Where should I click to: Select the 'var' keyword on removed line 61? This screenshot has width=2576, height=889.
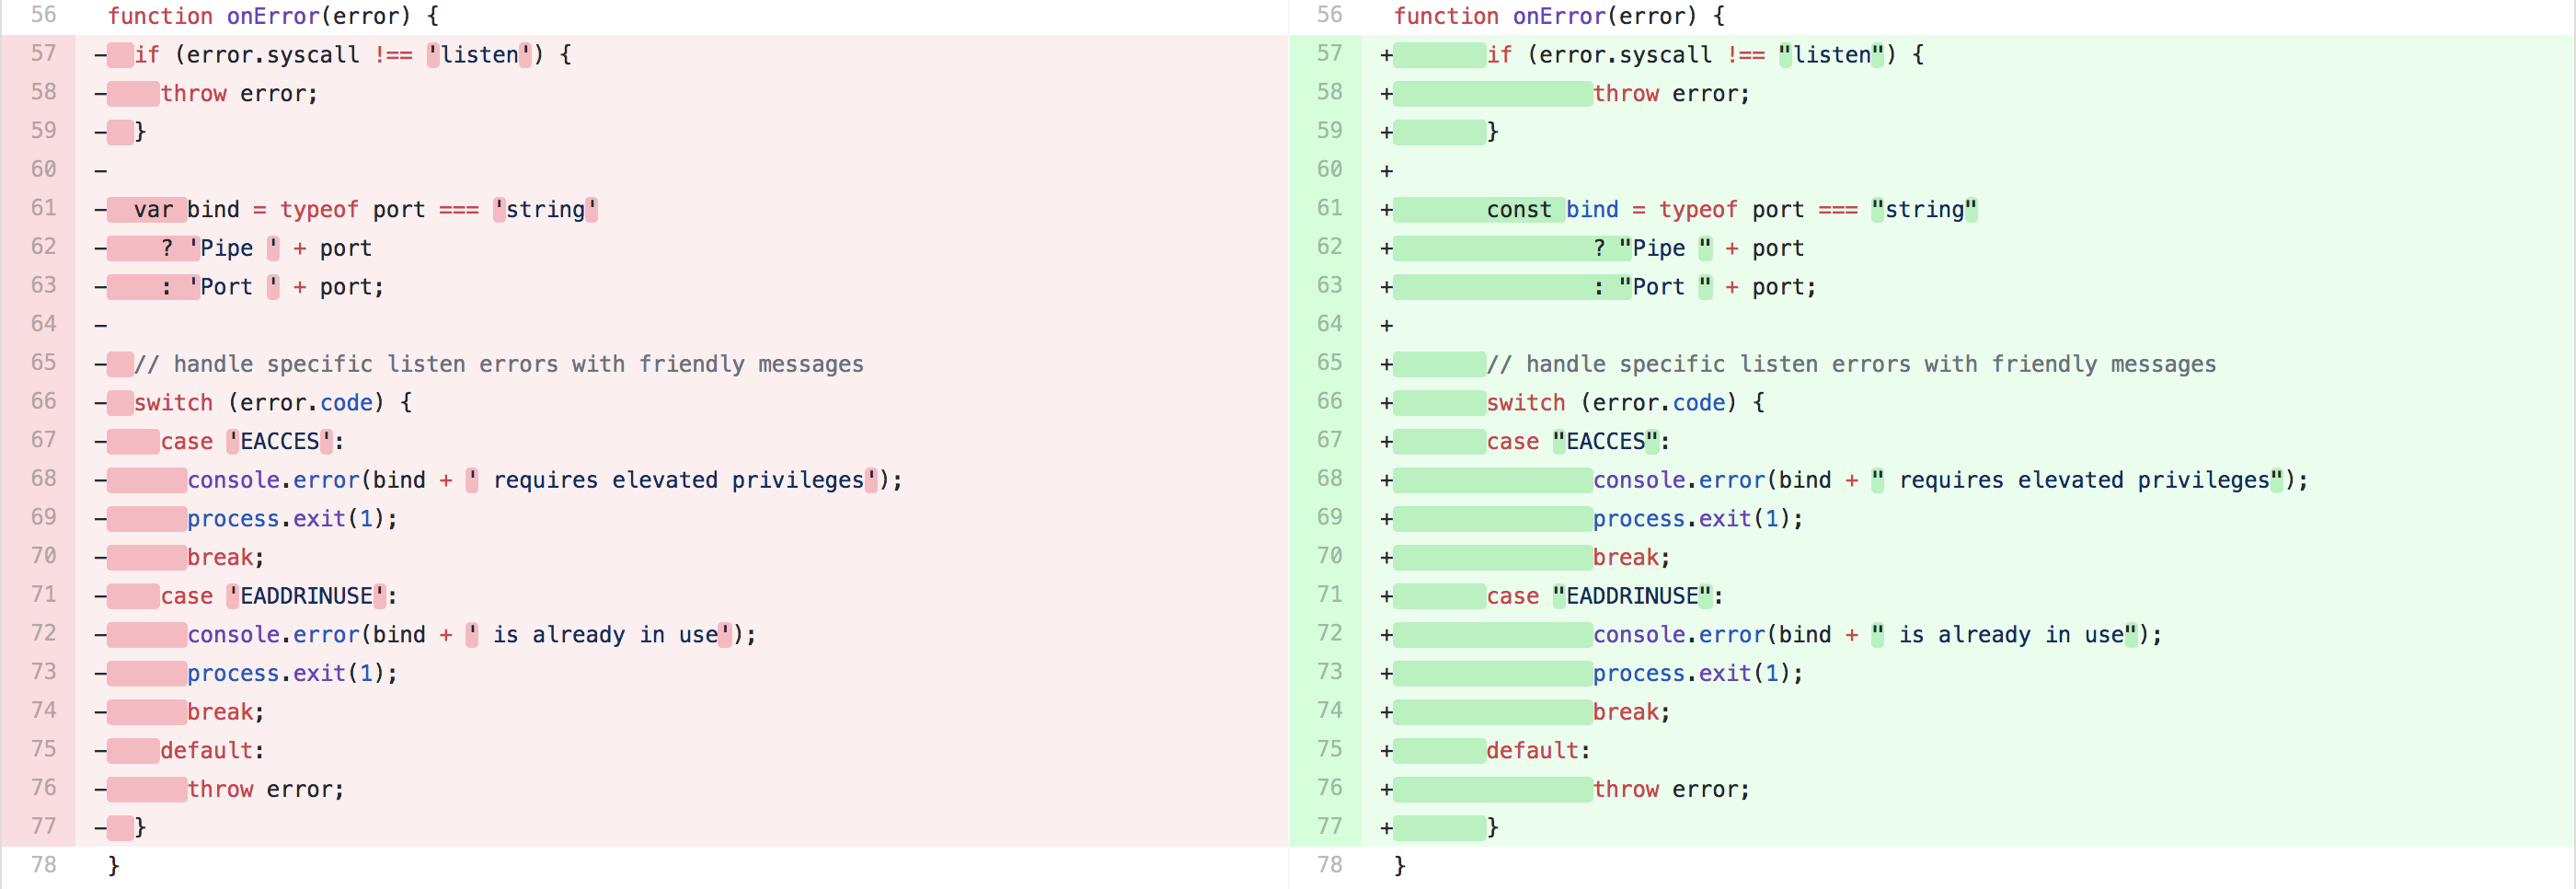tap(153, 210)
